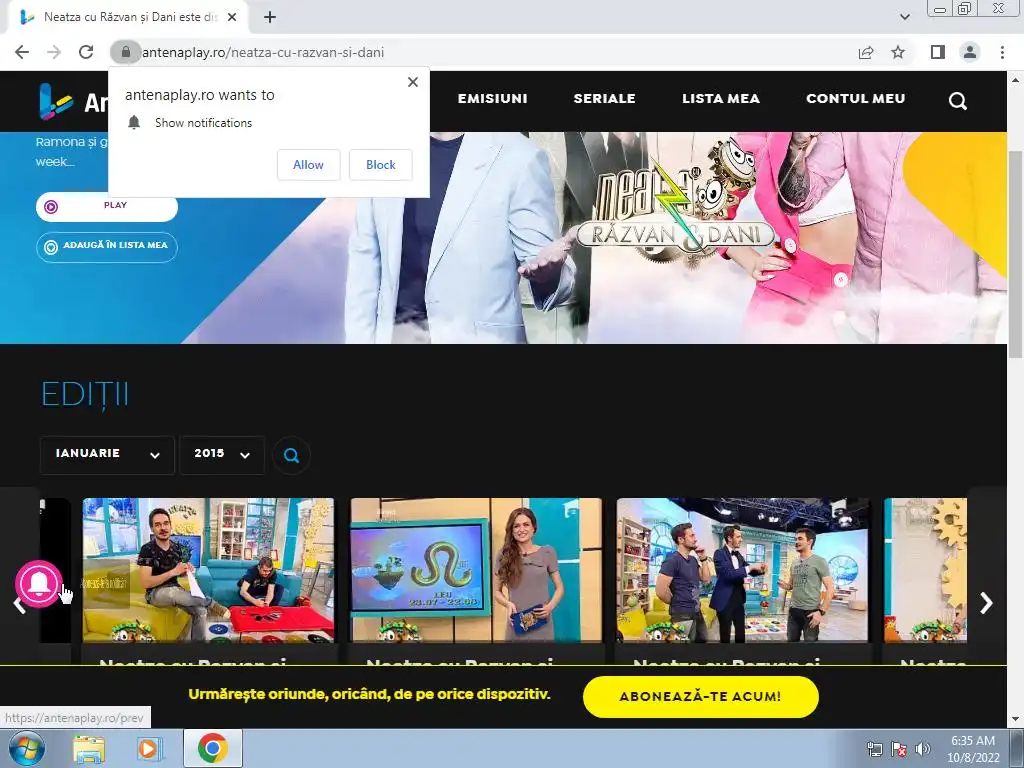The height and width of the screenshot is (768, 1024).
Task: Click ABONEAZĂ-TE ACUM! button
Action: tap(700, 696)
